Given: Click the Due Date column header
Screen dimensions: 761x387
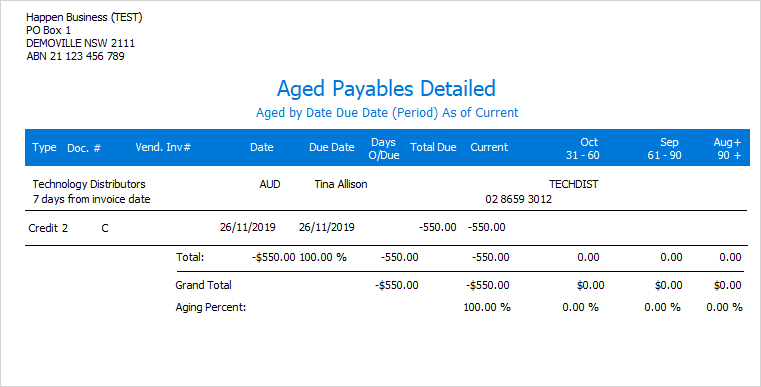Looking at the screenshot, I should point(331,147).
